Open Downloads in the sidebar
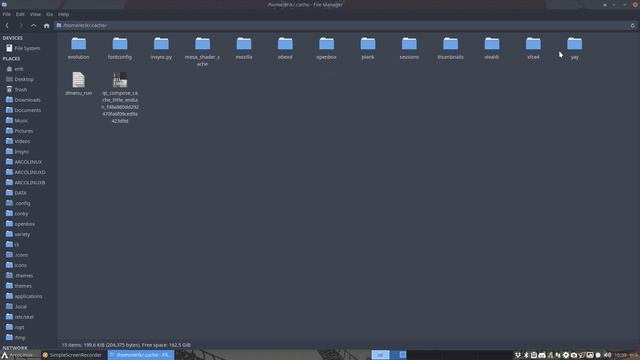640x360 pixels. (27, 100)
